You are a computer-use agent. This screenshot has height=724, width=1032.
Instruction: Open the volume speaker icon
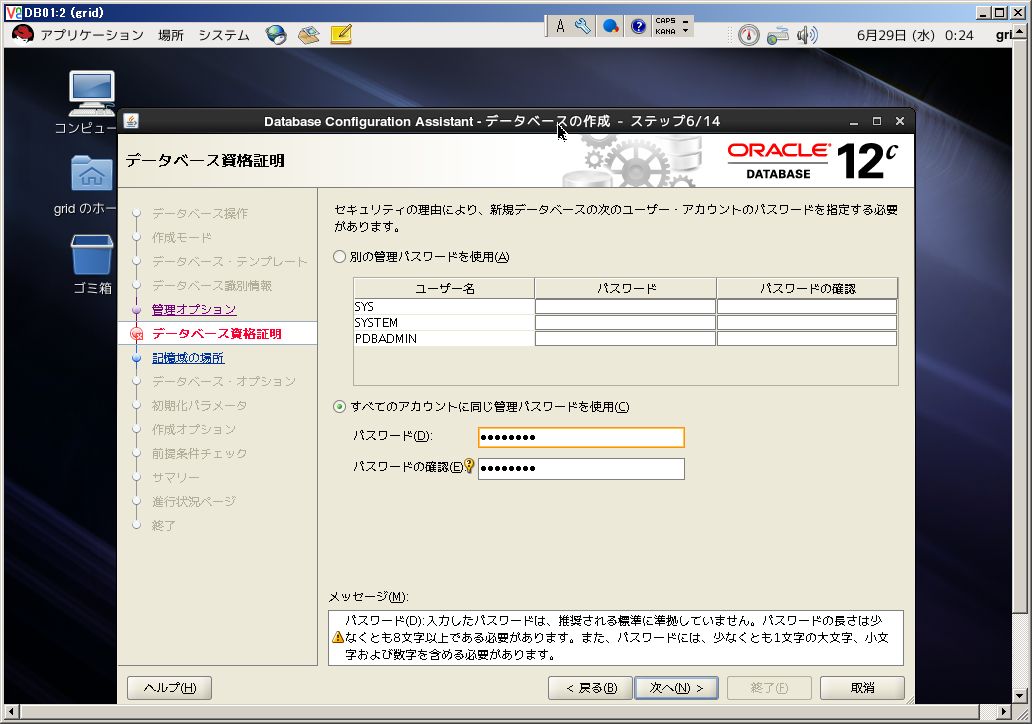click(x=807, y=35)
